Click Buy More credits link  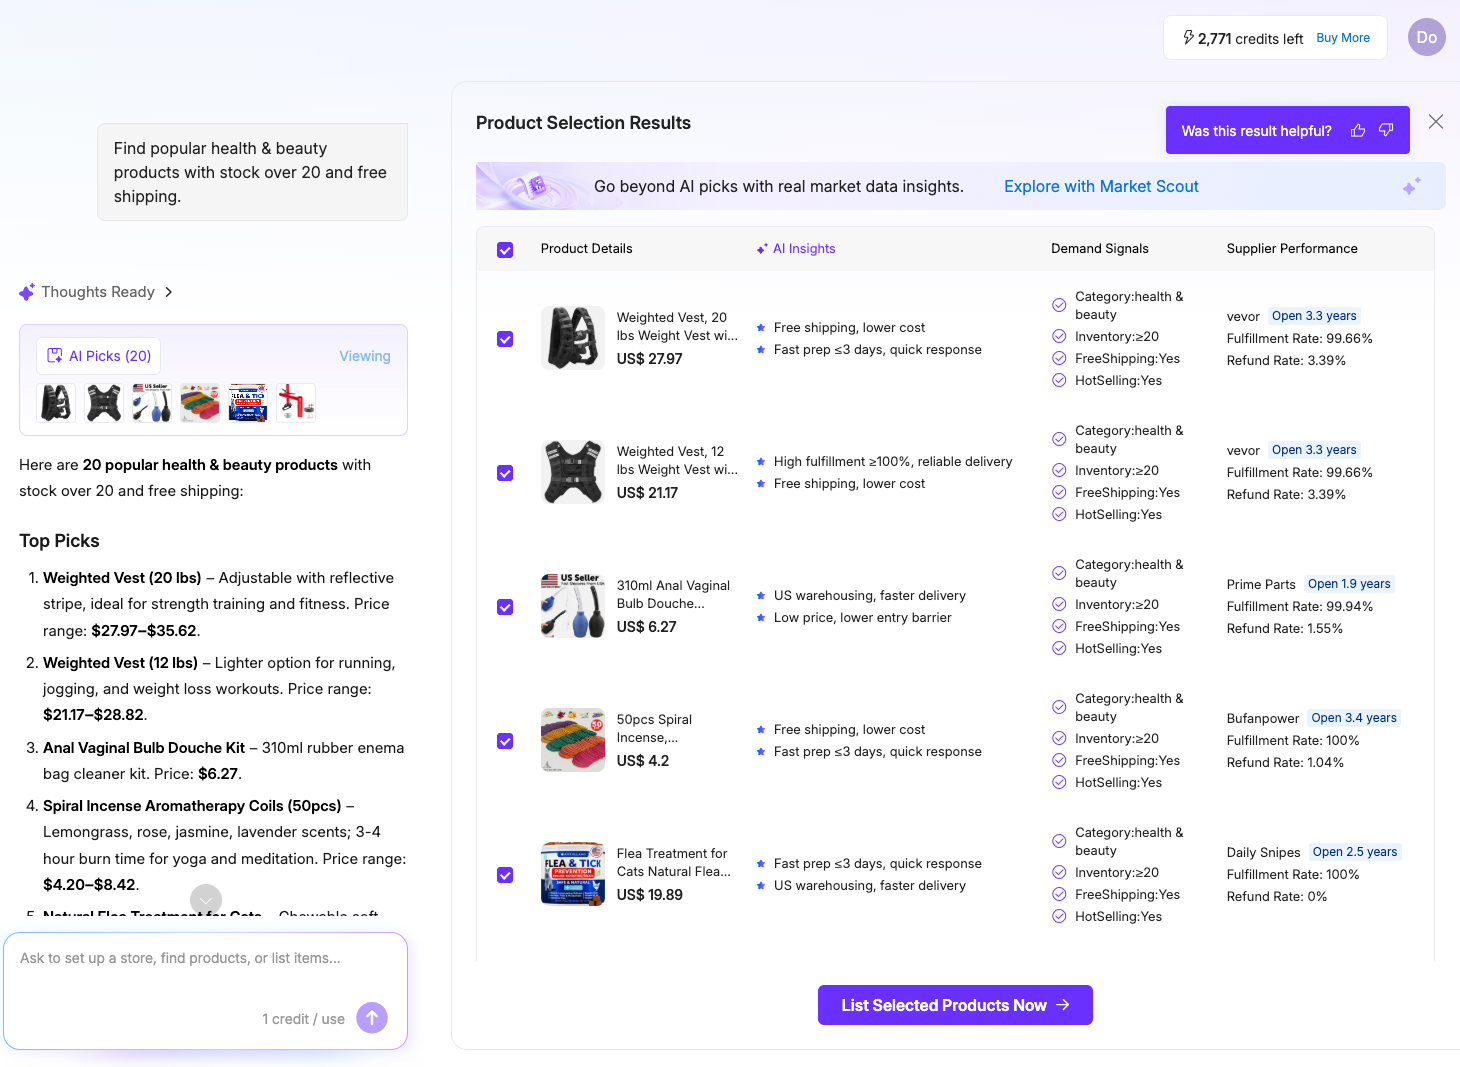tap(1343, 38)
